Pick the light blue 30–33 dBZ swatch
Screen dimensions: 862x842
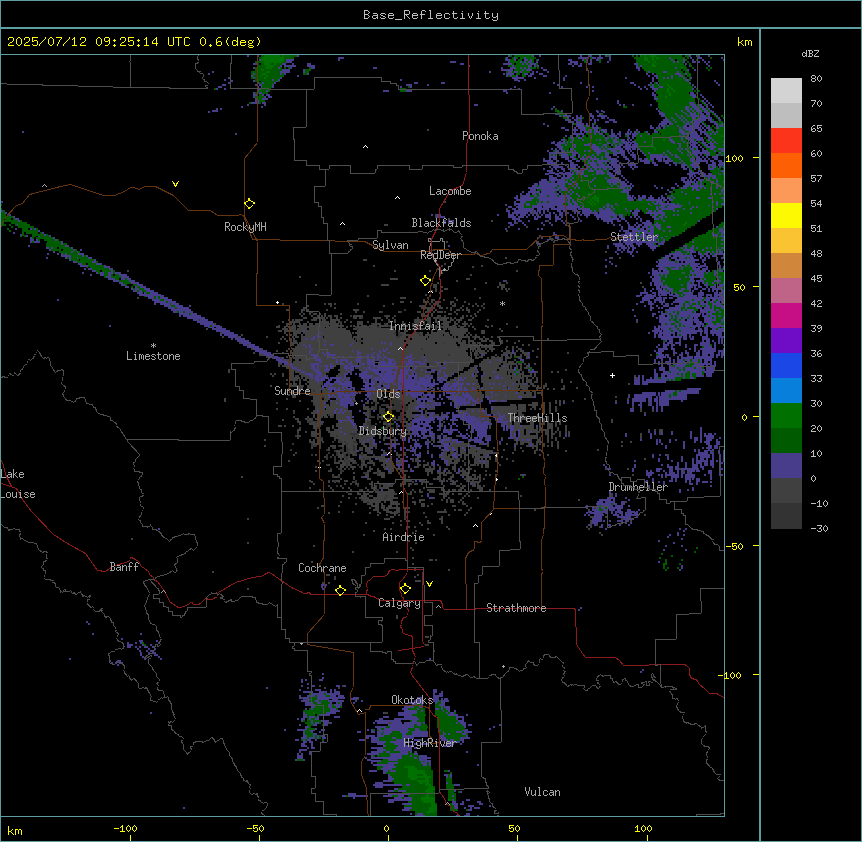pos(786,390)
